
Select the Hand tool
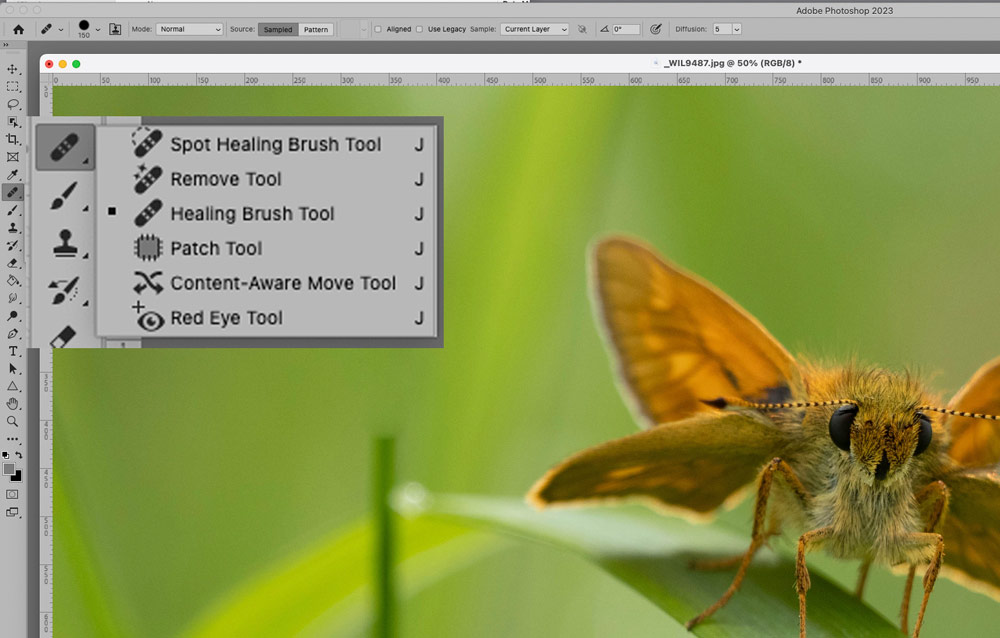point(12,404)
